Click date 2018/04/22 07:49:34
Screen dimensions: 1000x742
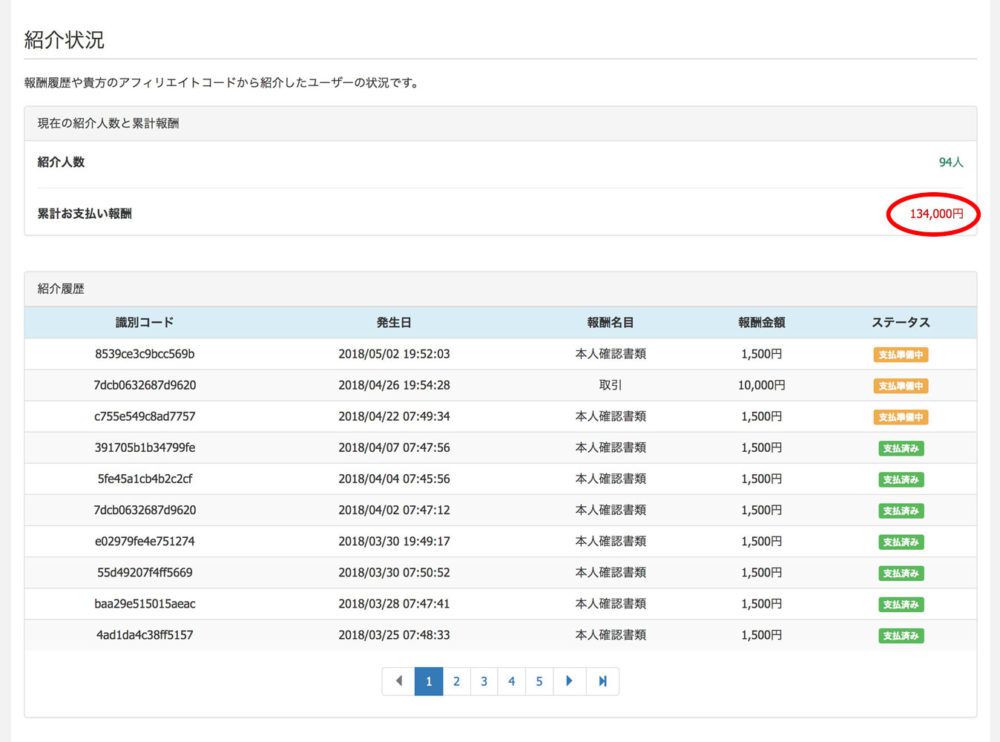[394, 416]
